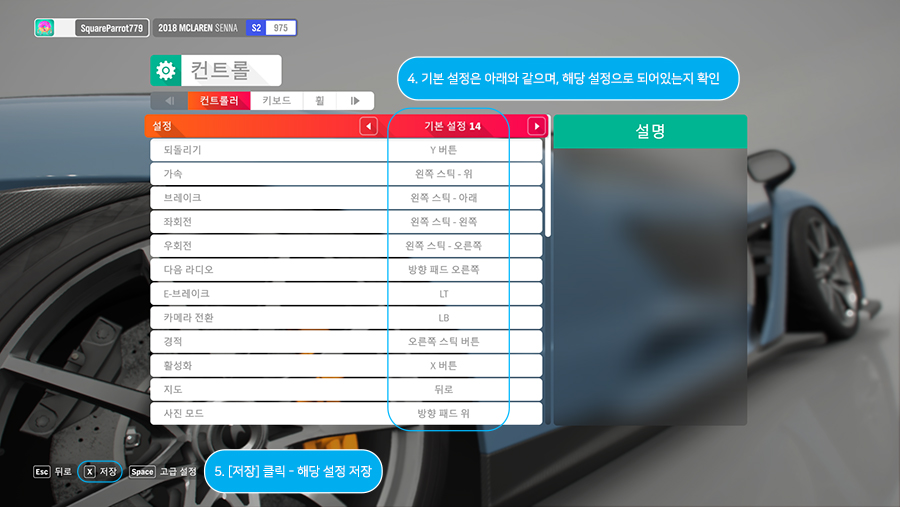Click the X key save icon
Viewport: 900px width, 507px height.
tap(90, 471)
